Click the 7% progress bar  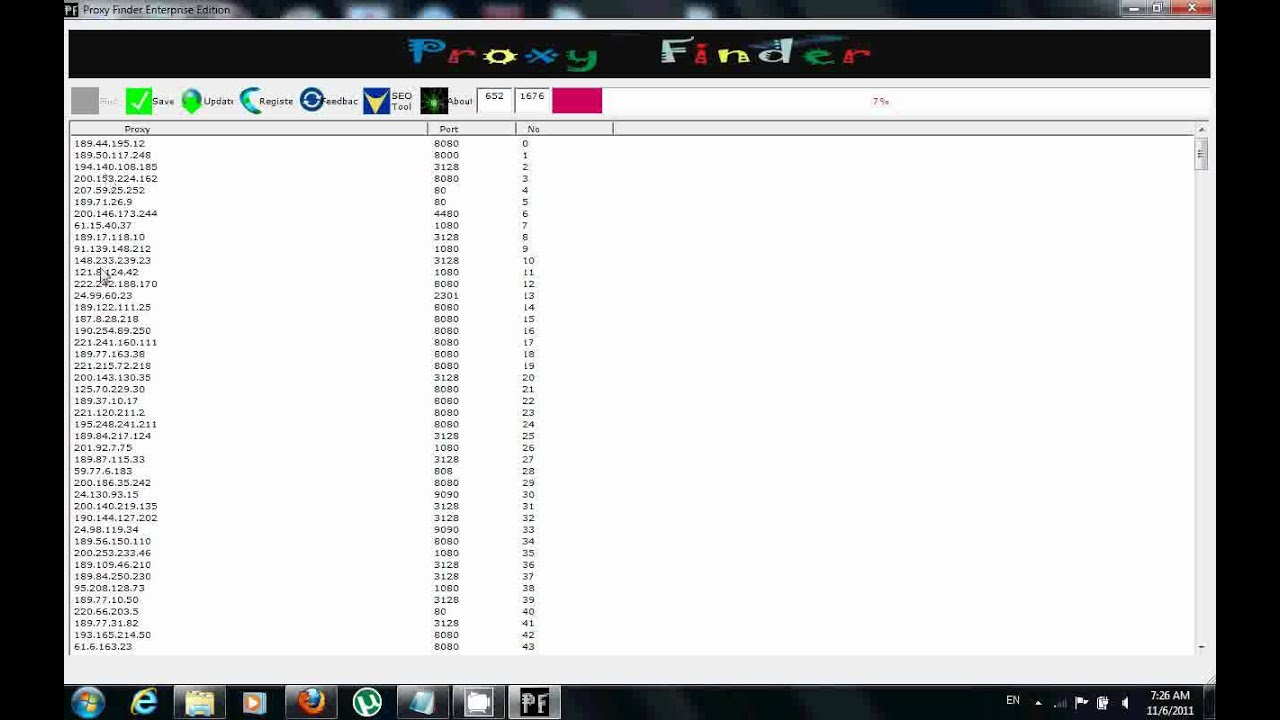[x=880, y=101]
